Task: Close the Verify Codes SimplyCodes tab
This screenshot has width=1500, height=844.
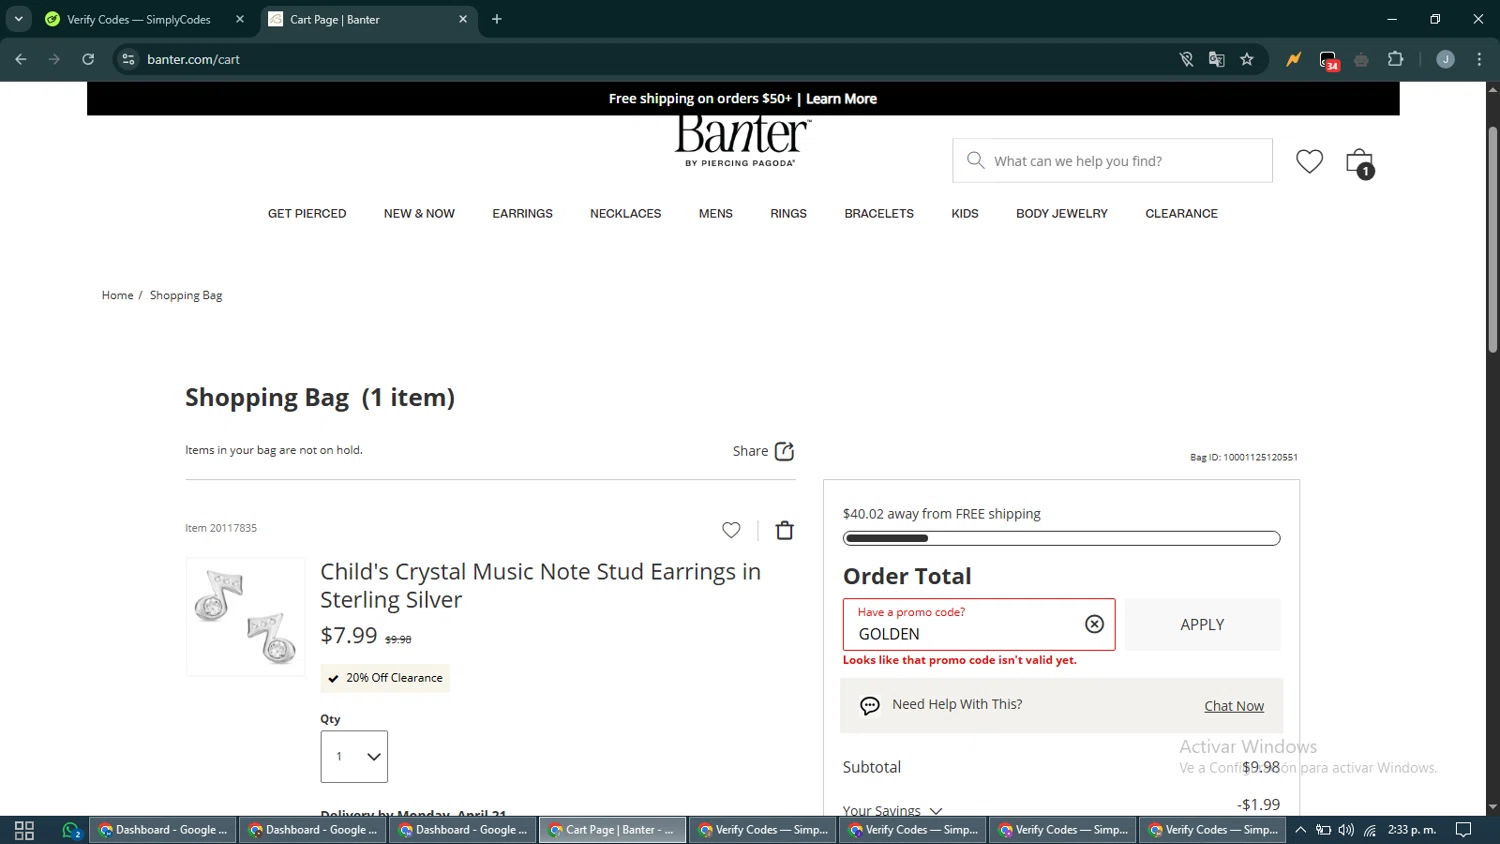Action: (240, 19)
